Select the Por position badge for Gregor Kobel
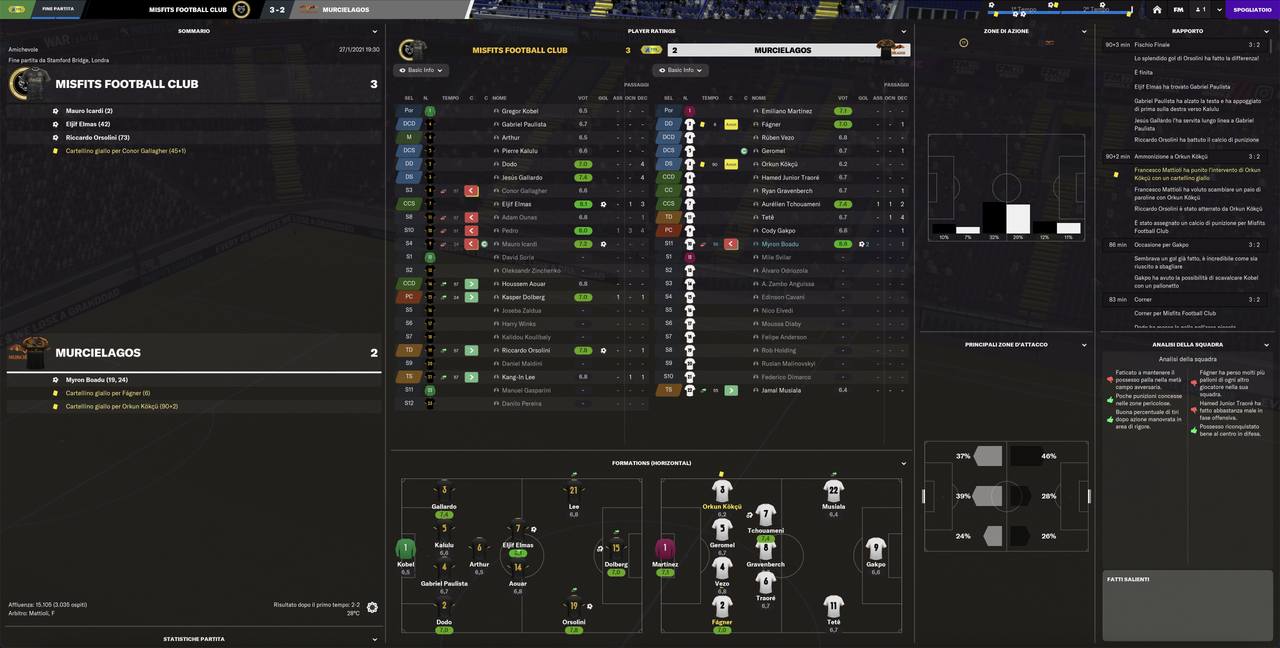Viewport: 1280px width, 648px height. pos(408,111)
